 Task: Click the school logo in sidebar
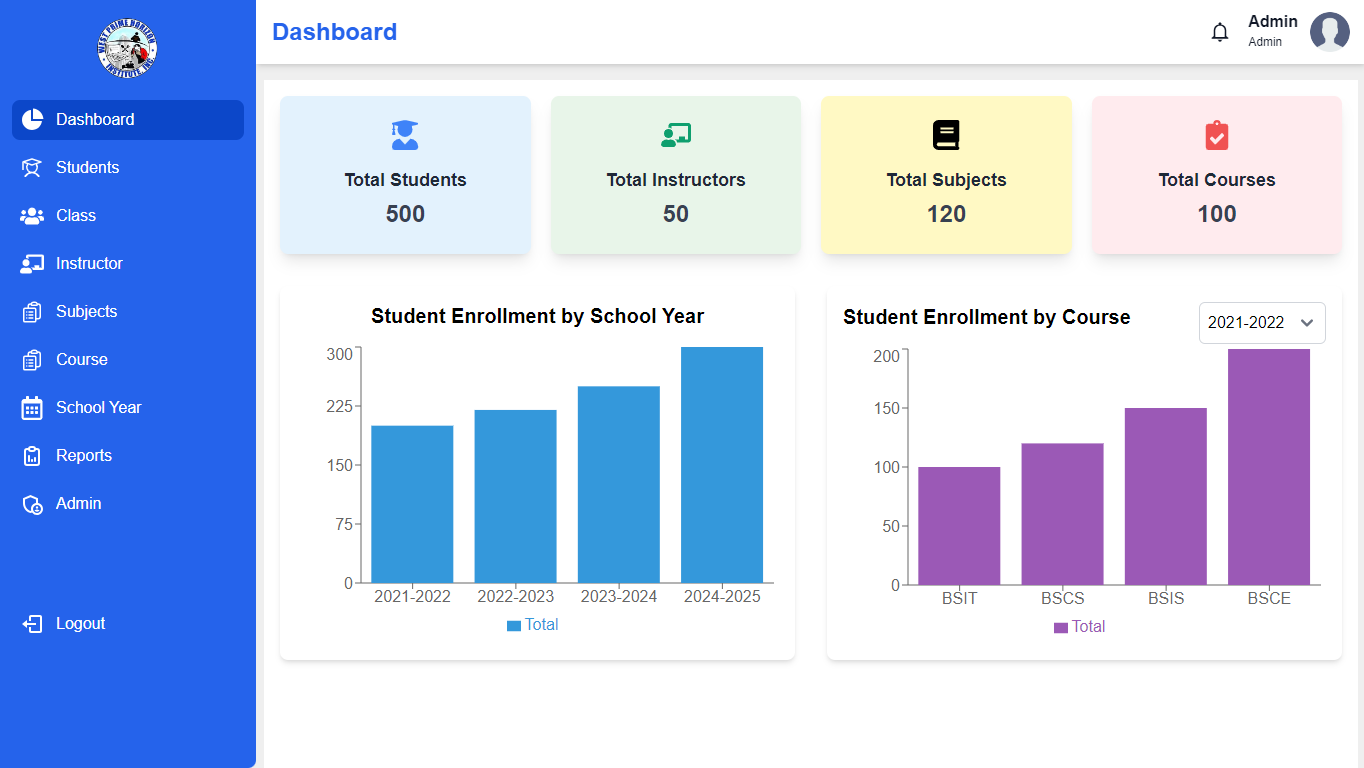127,48
